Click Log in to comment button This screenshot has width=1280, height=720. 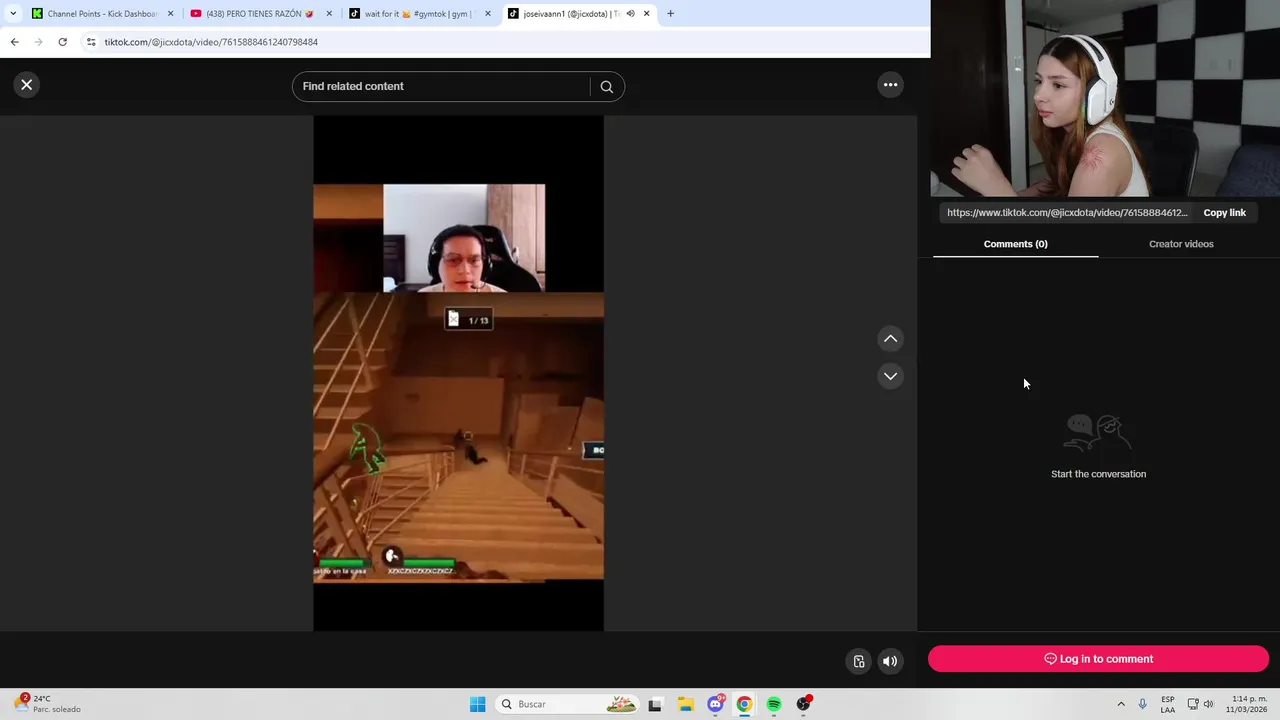(x=1098, y=659)
